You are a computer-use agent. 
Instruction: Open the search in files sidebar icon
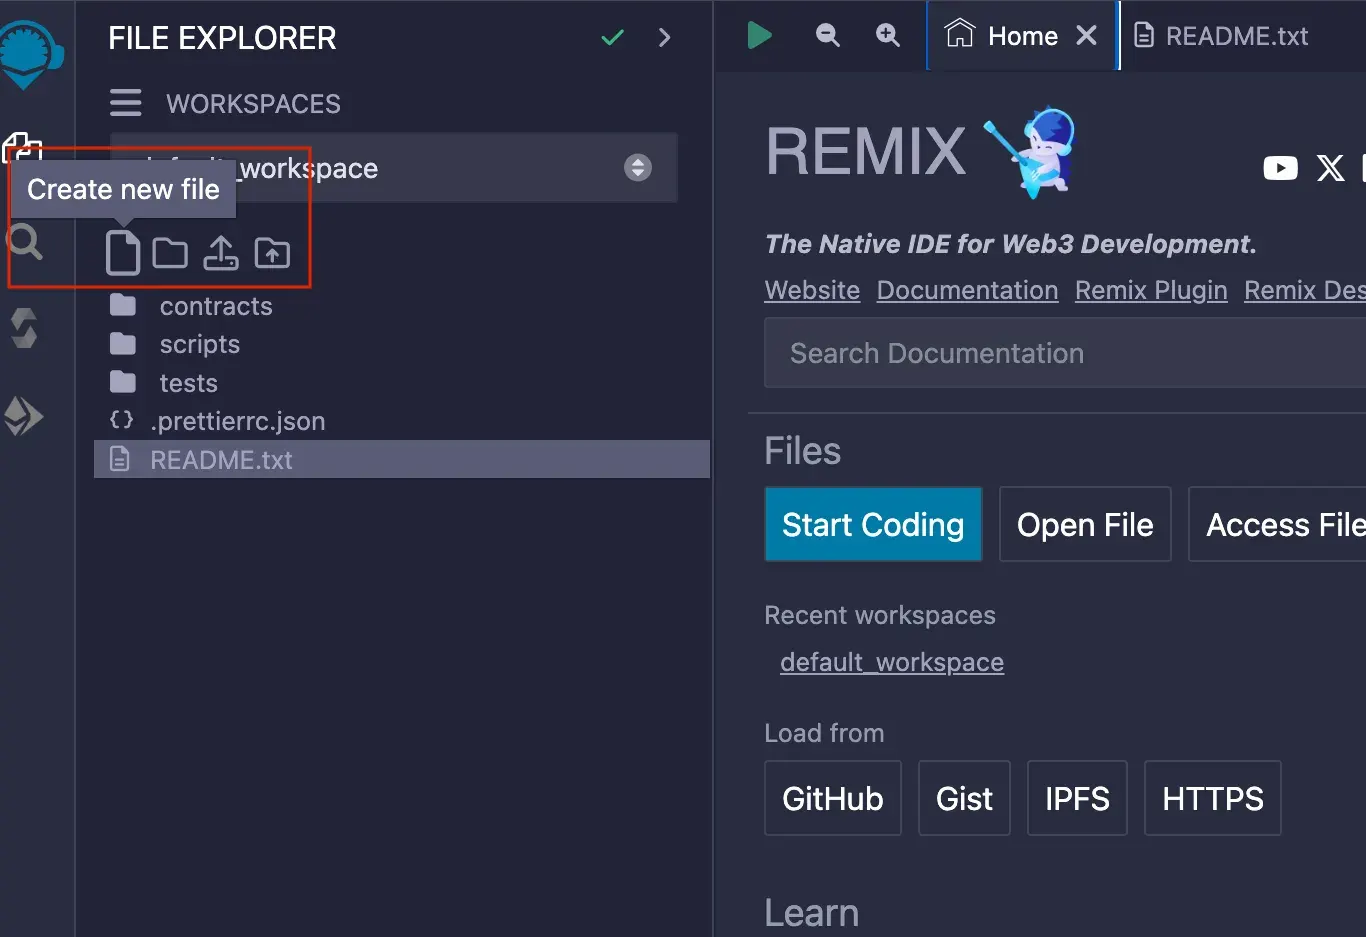click(x=24, y=241)
